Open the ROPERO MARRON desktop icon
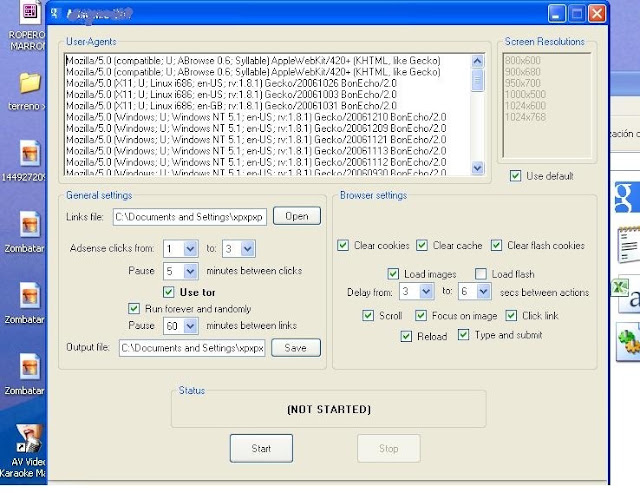The width and height of the screenshot is (640, 493). tap(29, 11)
